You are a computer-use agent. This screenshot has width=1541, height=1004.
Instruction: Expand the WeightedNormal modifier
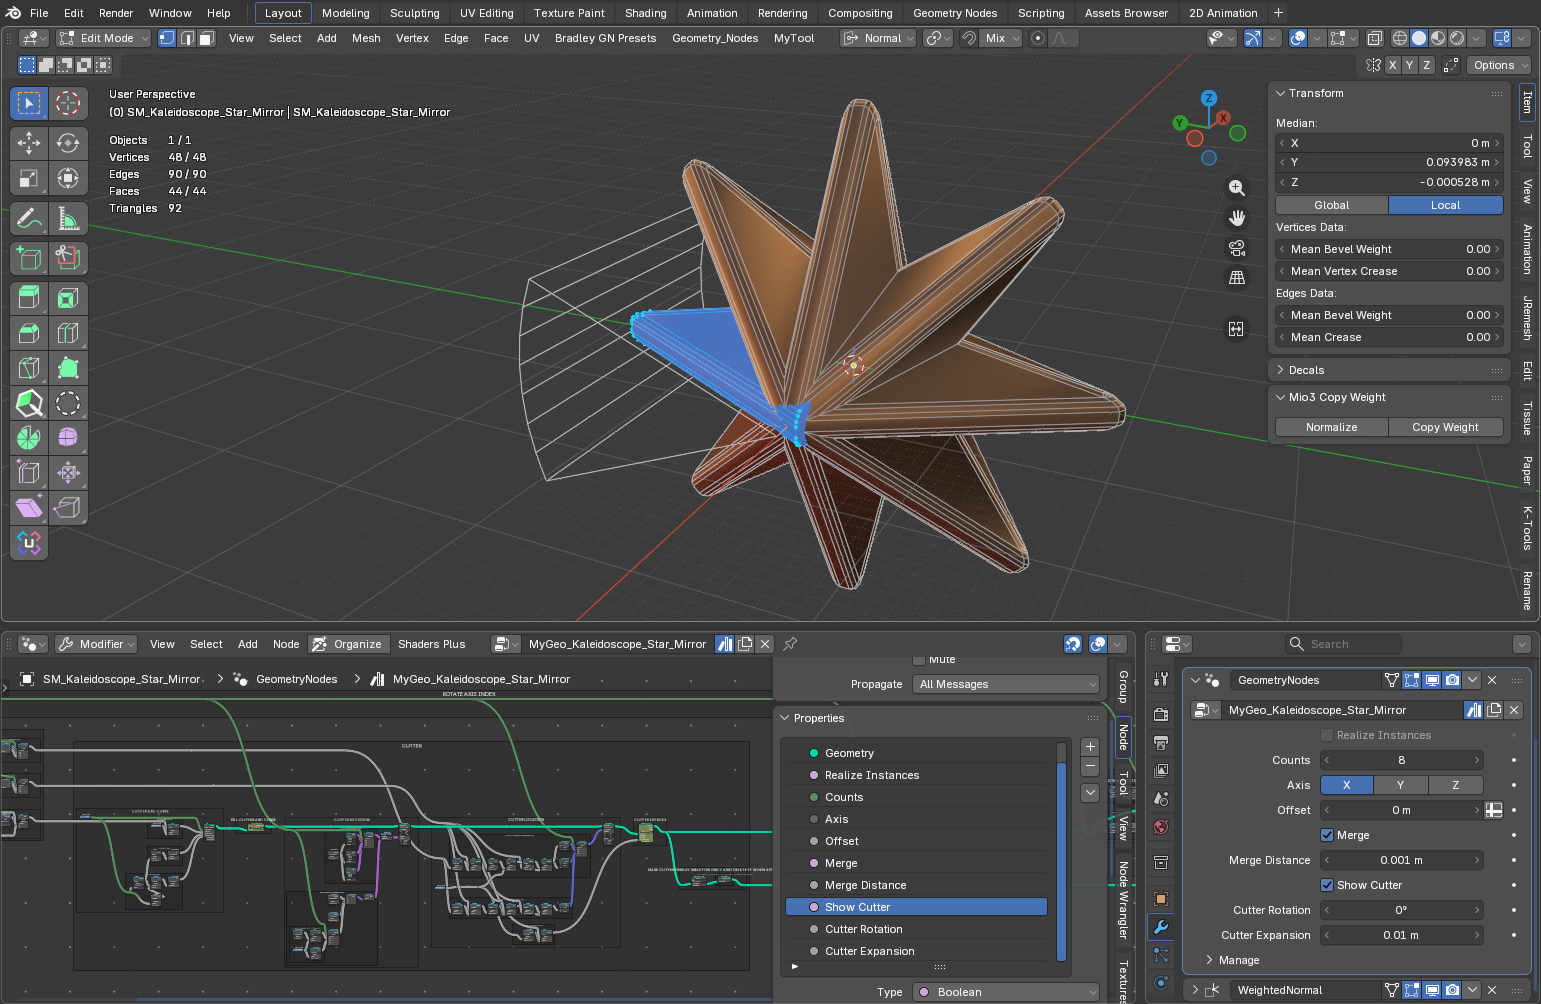tap(1194, 990)
